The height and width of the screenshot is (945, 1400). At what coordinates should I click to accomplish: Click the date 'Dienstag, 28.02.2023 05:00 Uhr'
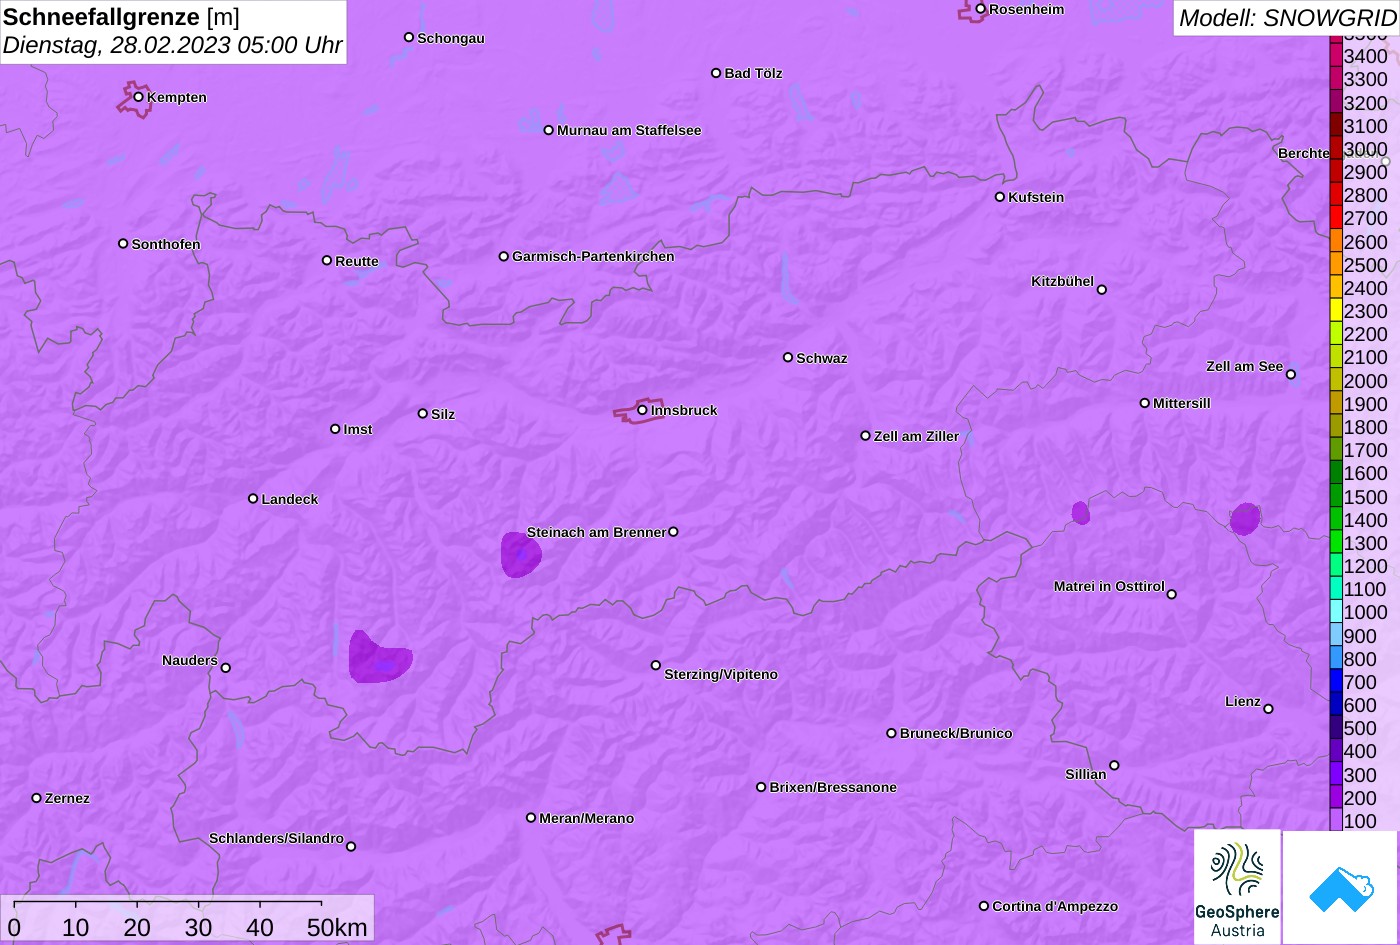pos(173,45)
